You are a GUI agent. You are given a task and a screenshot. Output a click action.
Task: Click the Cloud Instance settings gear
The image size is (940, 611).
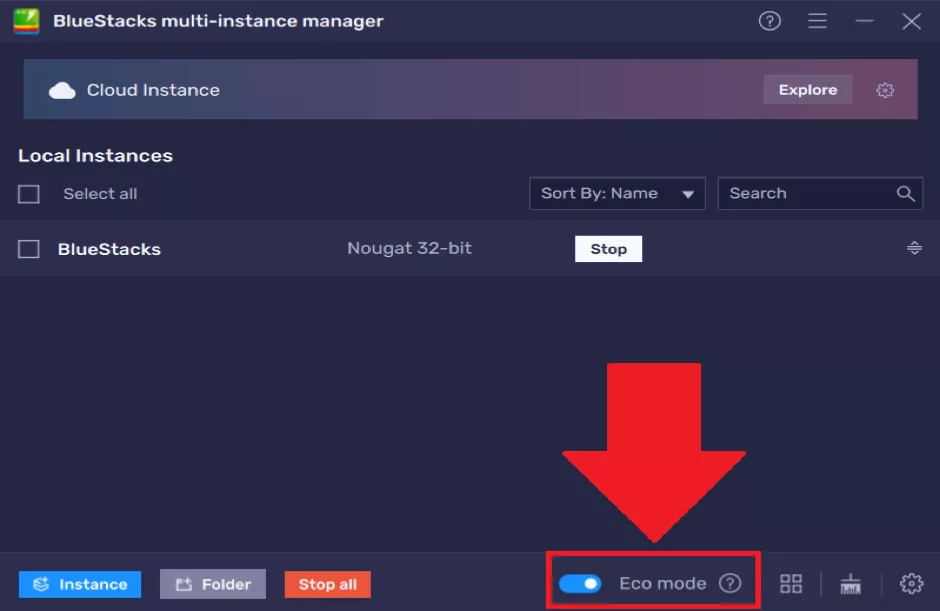tap(885, 90)
